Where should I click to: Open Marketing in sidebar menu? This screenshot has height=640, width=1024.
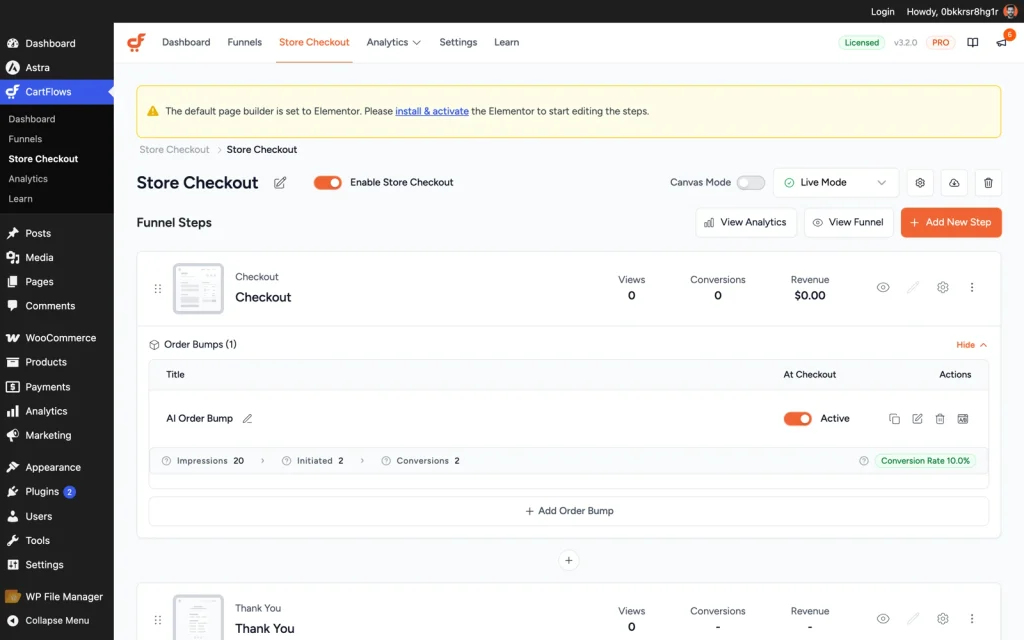[57, 435]
